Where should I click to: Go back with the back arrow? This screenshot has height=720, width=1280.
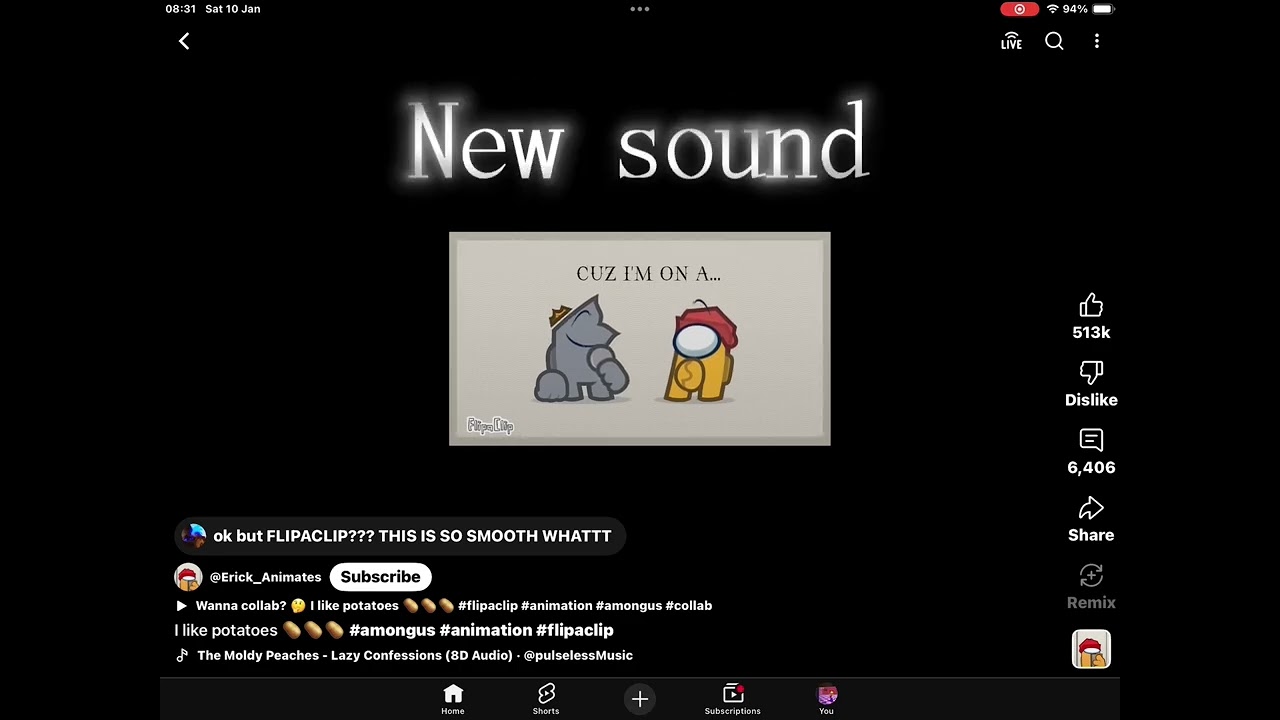[184, 41]
